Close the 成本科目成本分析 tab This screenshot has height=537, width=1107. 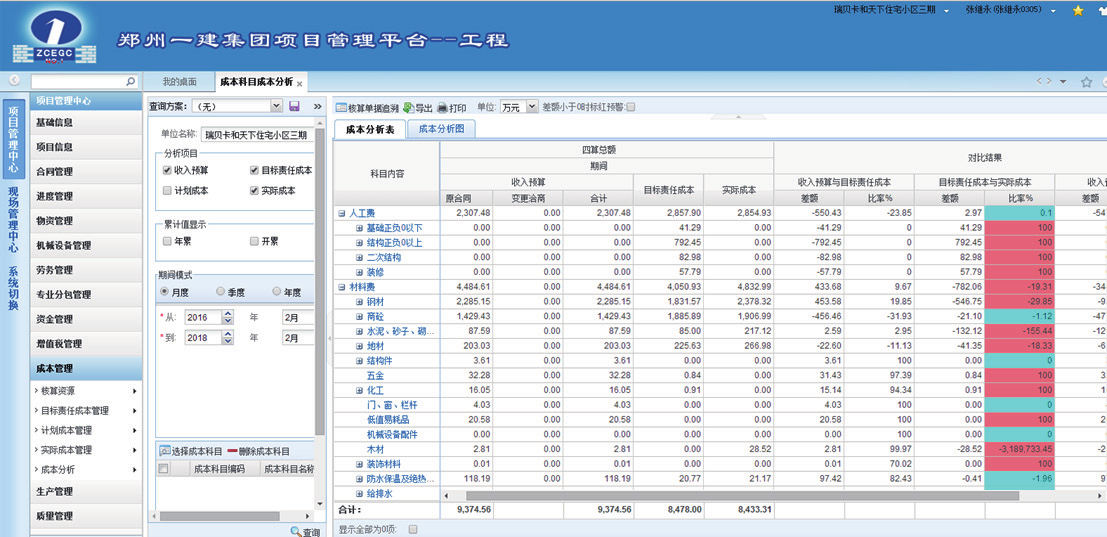tap(300, 83)
